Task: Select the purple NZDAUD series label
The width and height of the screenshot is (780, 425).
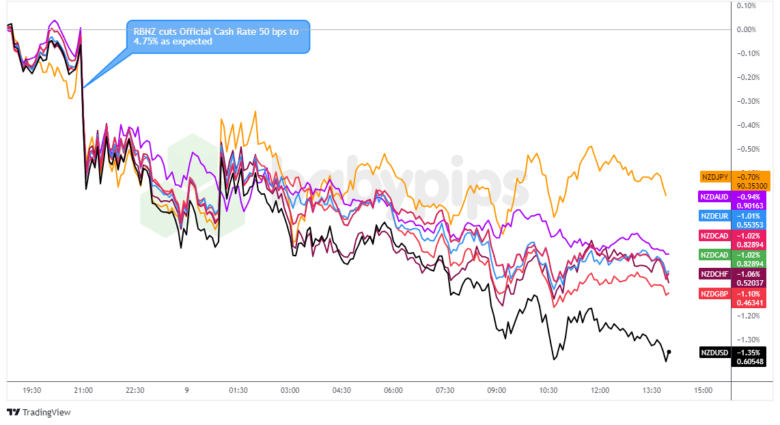Action: 715,197
